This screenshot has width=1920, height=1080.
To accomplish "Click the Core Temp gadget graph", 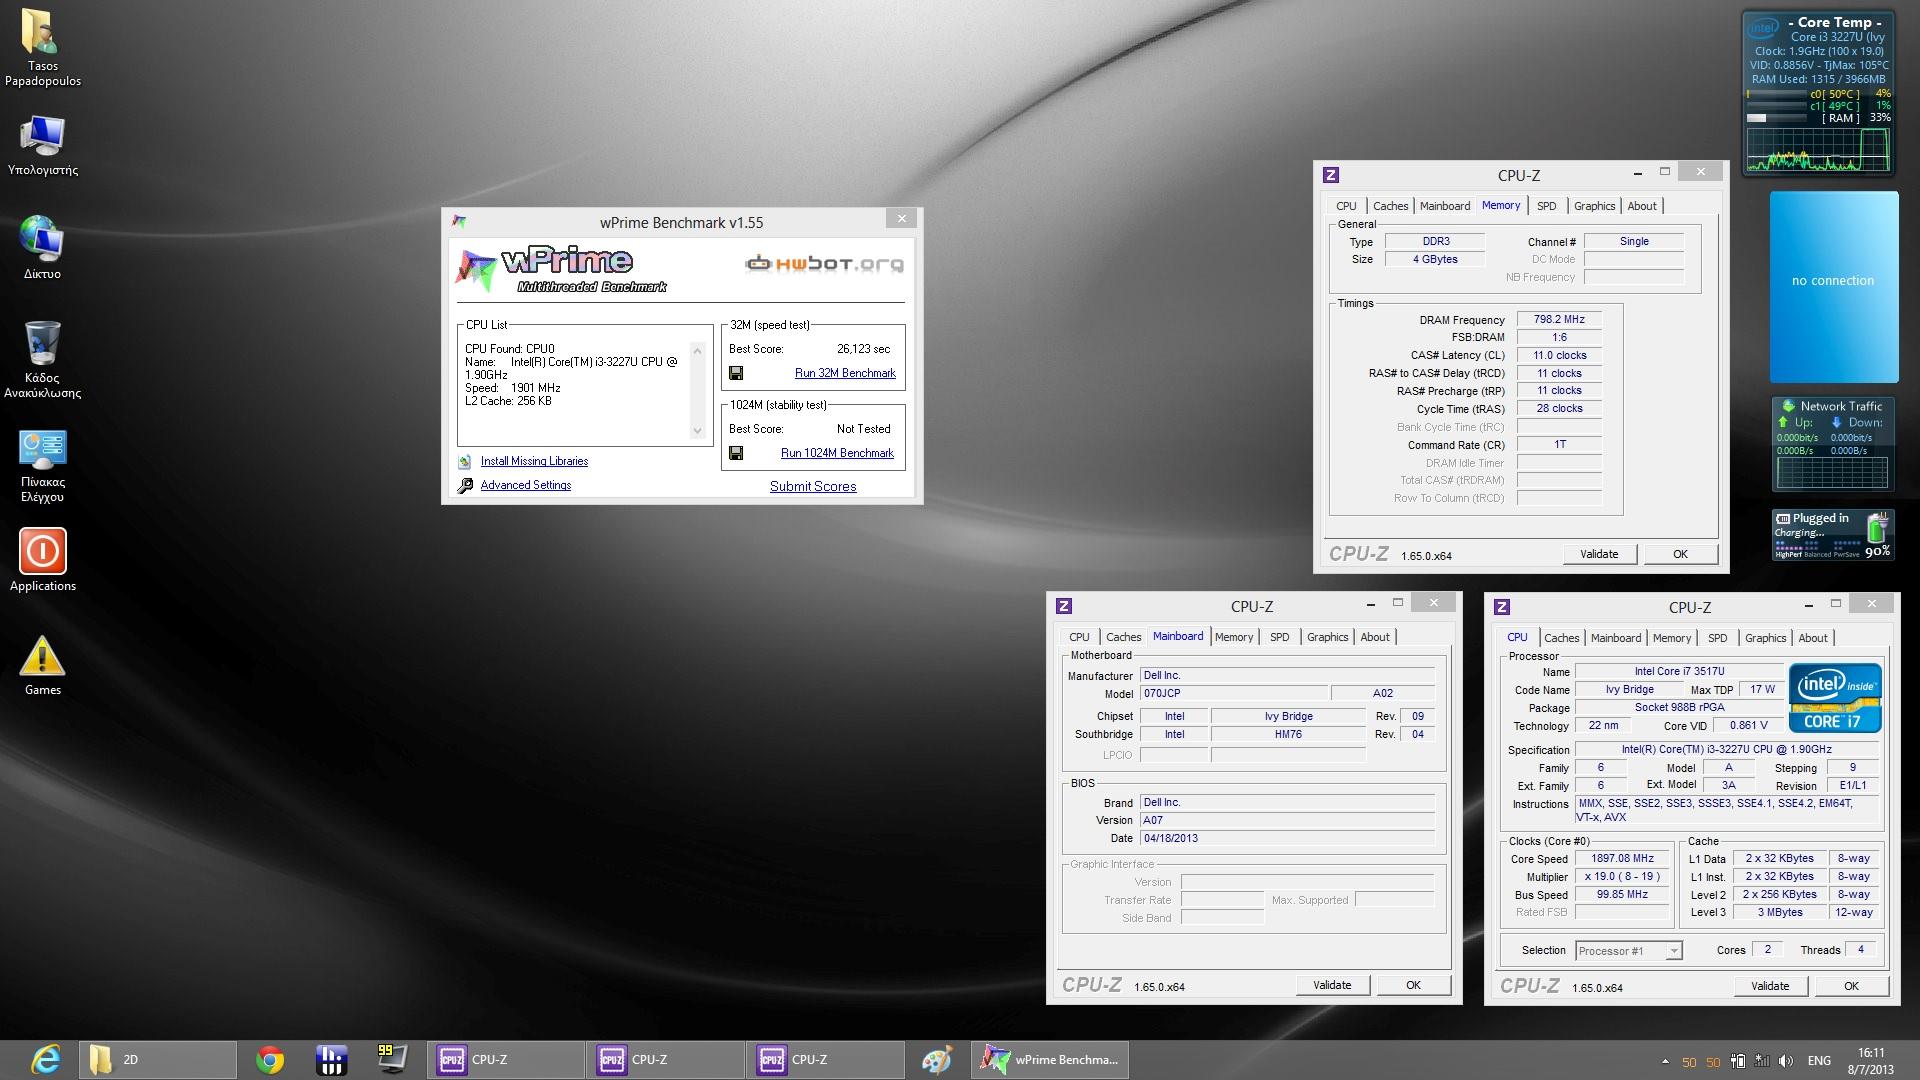I will pyautogui.click(x=1817, y=150).
